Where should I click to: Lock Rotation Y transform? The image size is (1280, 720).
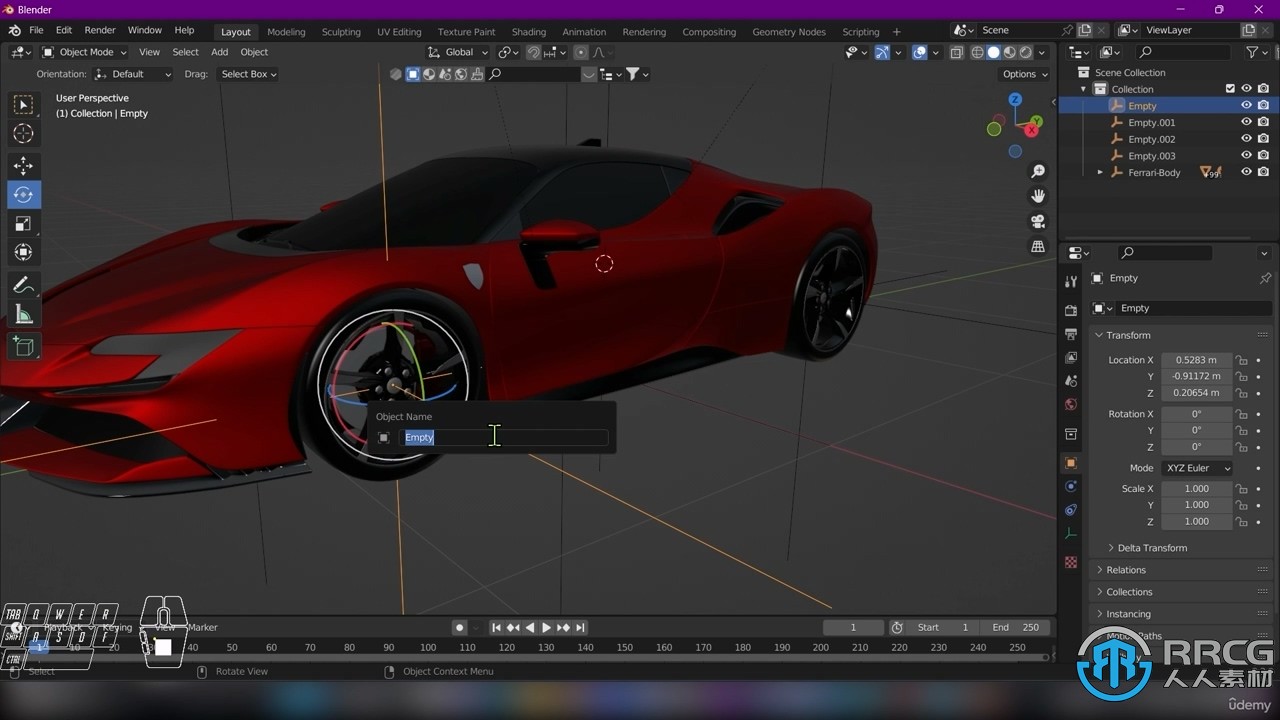point(1241,430)
